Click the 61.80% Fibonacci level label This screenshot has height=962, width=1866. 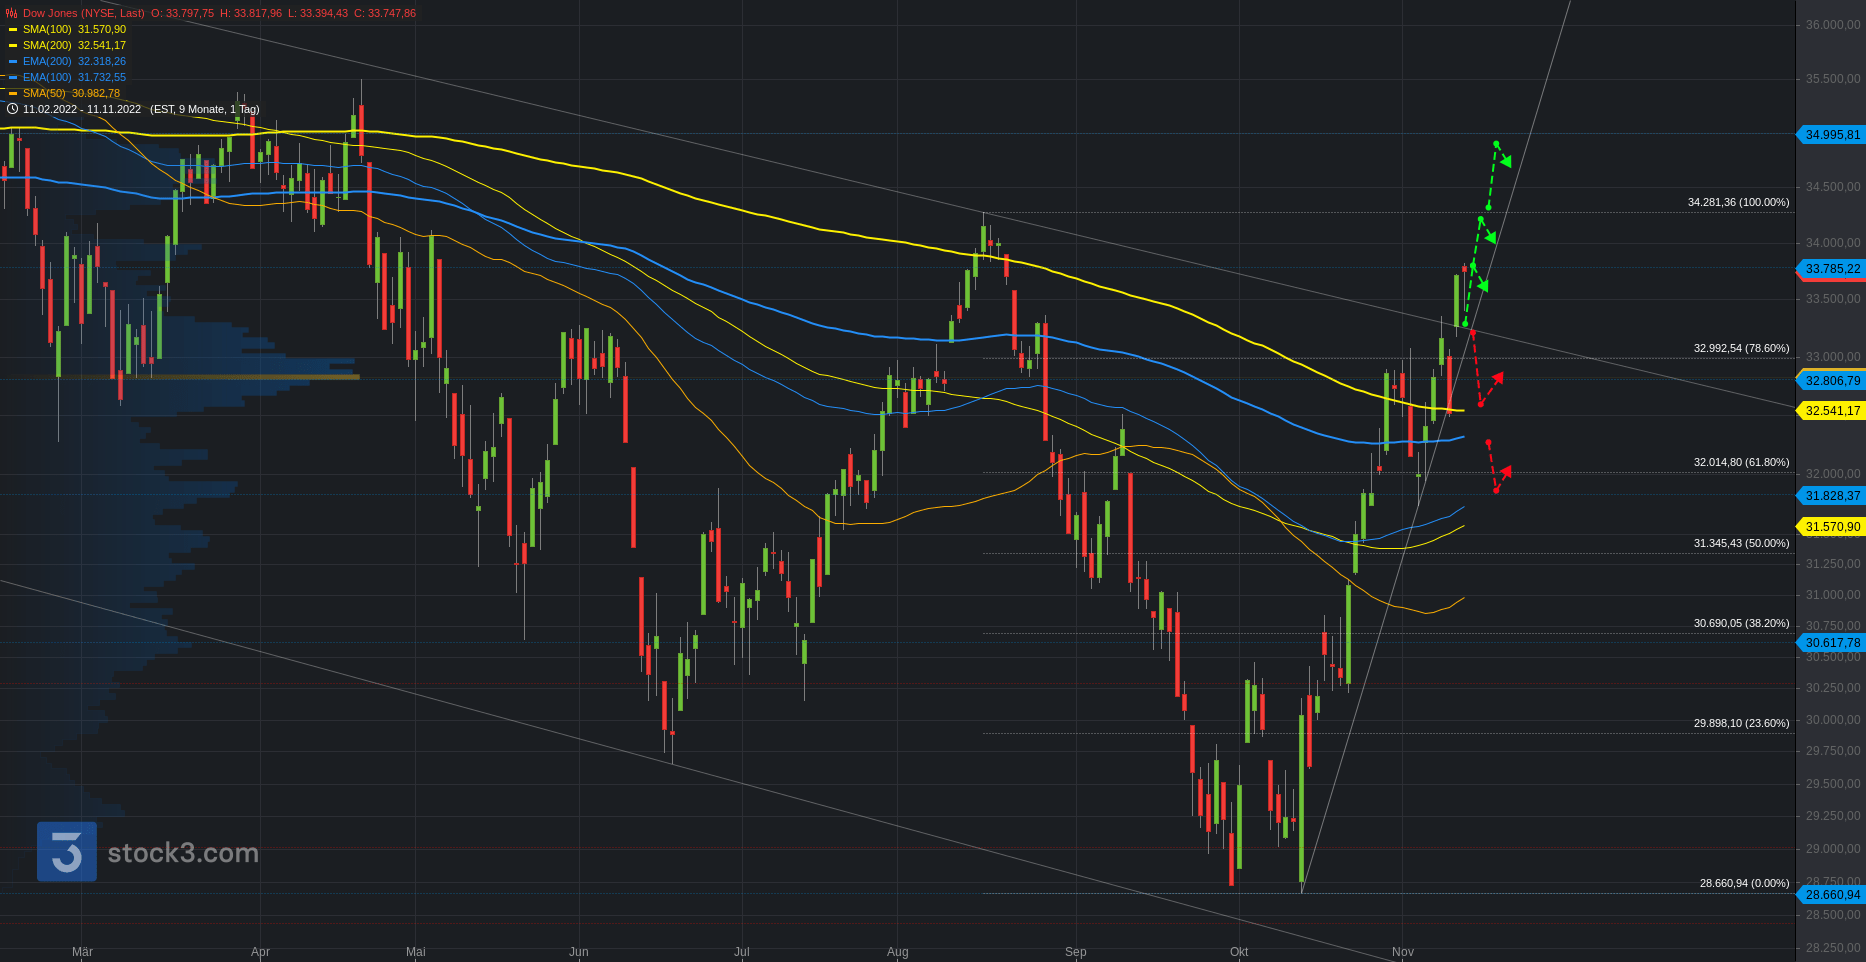[1741, 462]
